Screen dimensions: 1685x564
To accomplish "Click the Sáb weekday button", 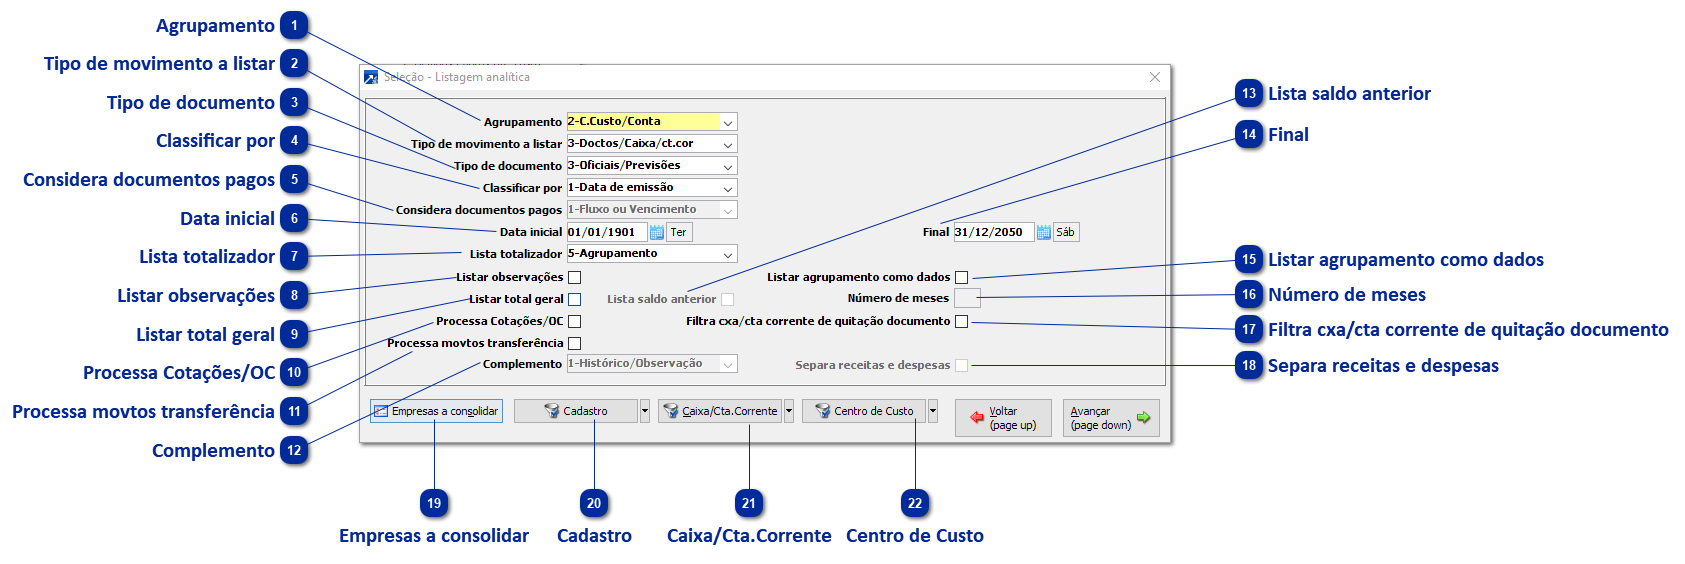I will coord(1066,232).
